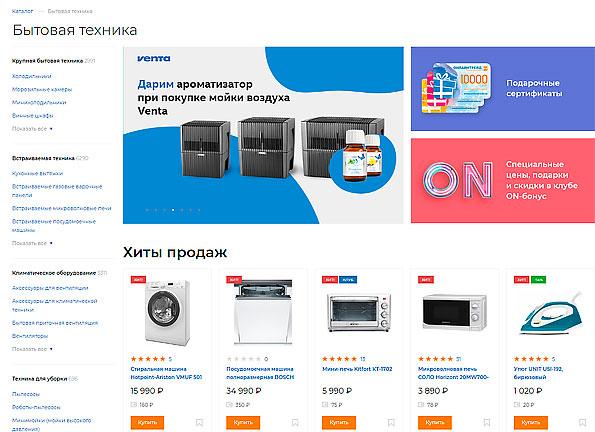
Task: Go to the Каталог breadcrumb
Action: click(x=22, y=11)
